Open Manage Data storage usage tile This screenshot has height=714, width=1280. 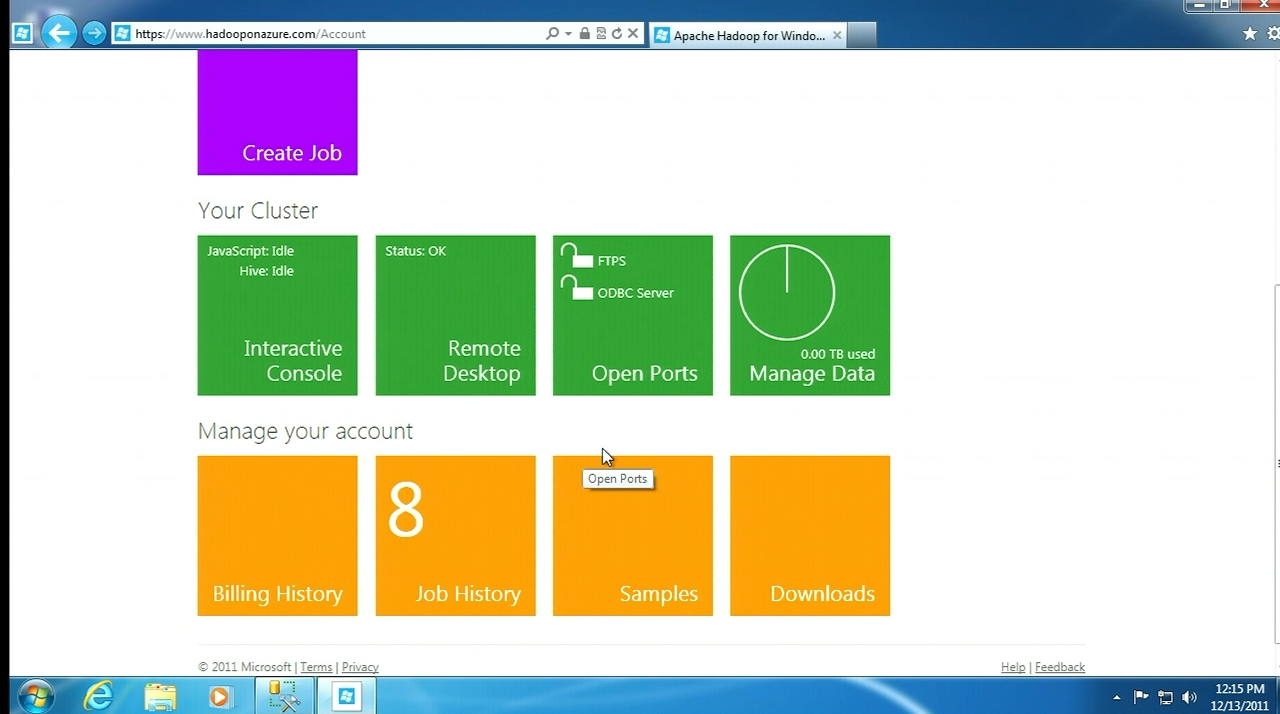(x=810, y=315)
